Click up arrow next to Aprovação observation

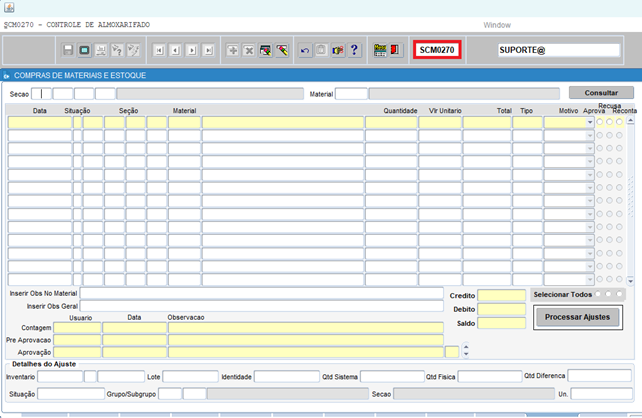[466, 347]
